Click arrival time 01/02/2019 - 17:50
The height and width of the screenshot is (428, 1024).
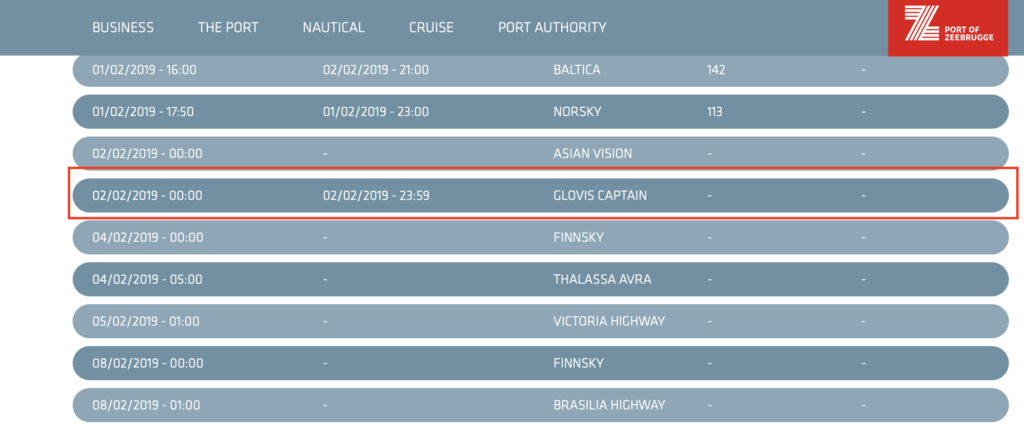(x=143, y=112)
